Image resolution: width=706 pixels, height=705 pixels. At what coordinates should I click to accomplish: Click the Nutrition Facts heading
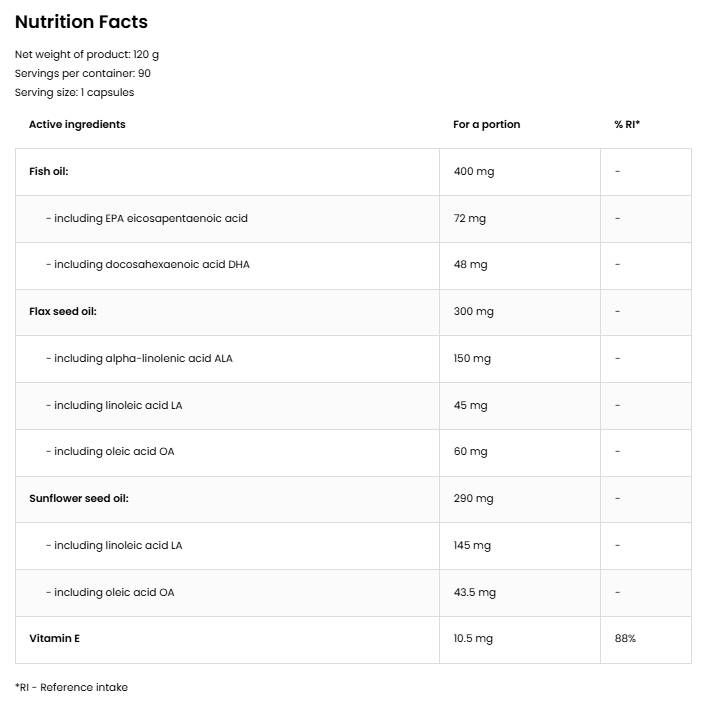pyautogui.click(x=81, y=22)
